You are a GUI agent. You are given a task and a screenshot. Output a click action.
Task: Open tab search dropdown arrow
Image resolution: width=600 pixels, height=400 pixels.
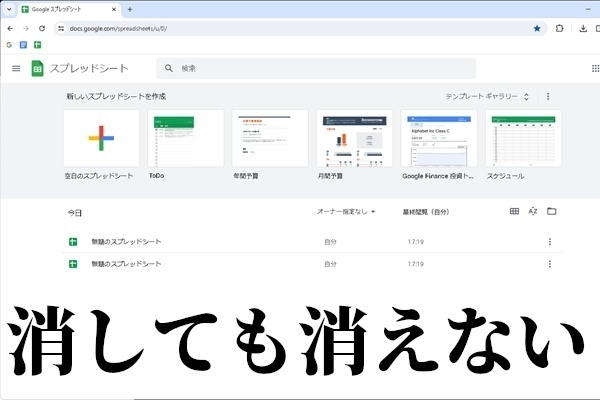tap(9, 9)
